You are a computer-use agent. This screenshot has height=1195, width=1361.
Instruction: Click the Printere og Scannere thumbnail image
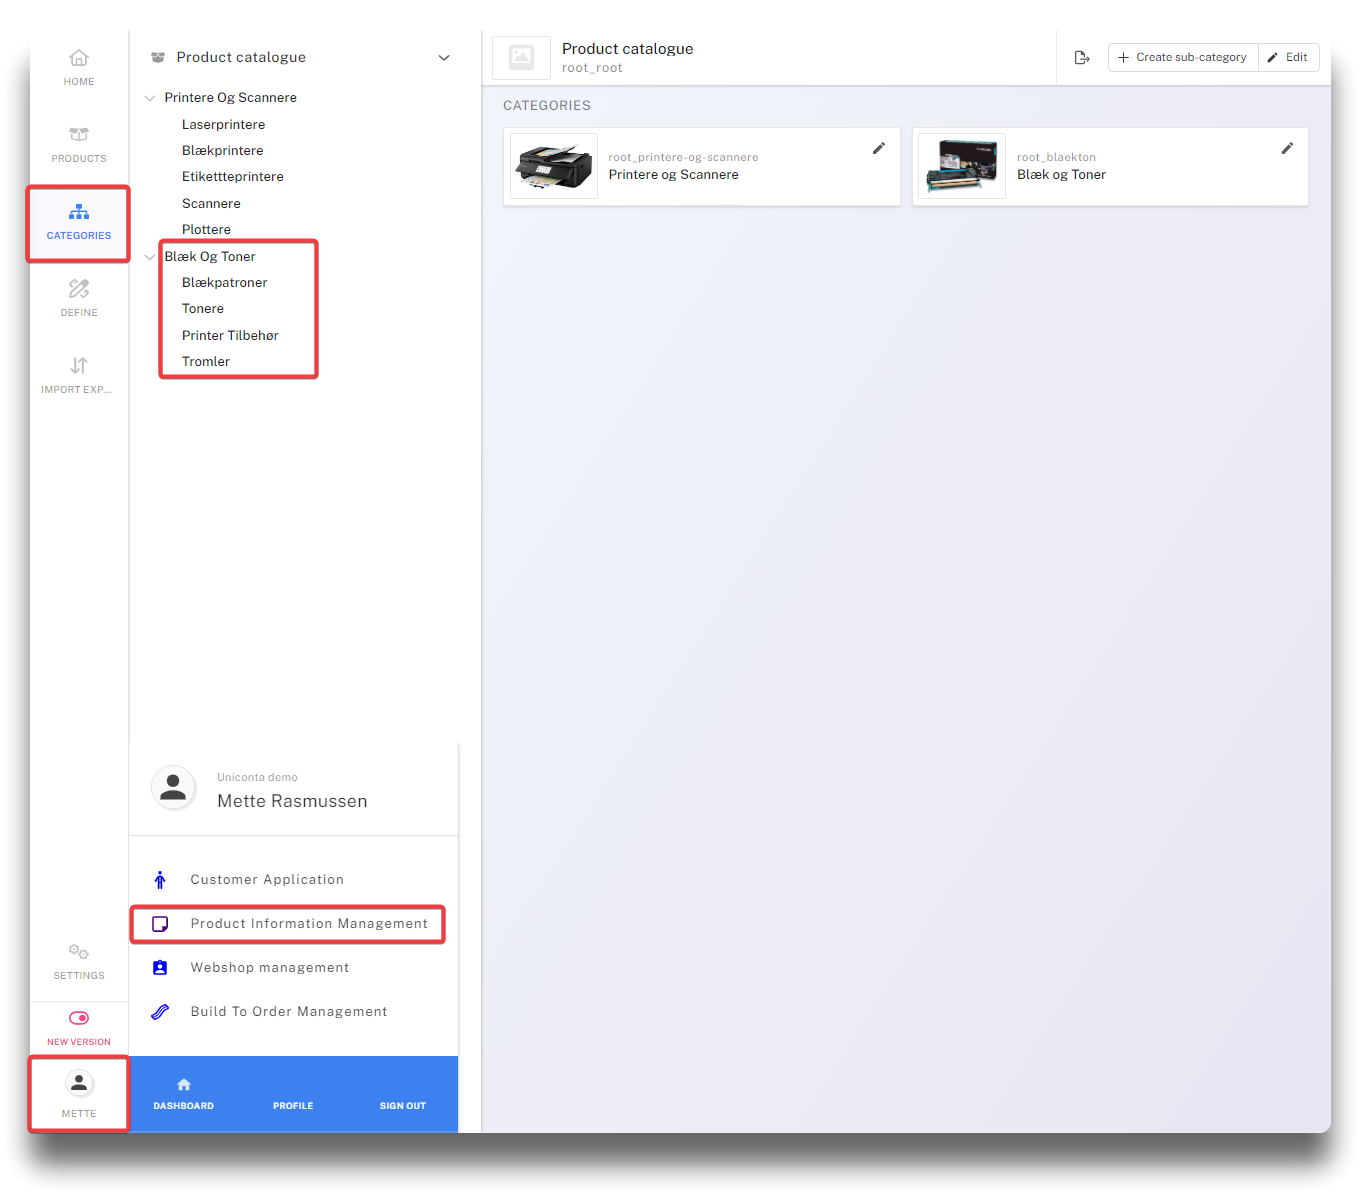tap(554, 166)
